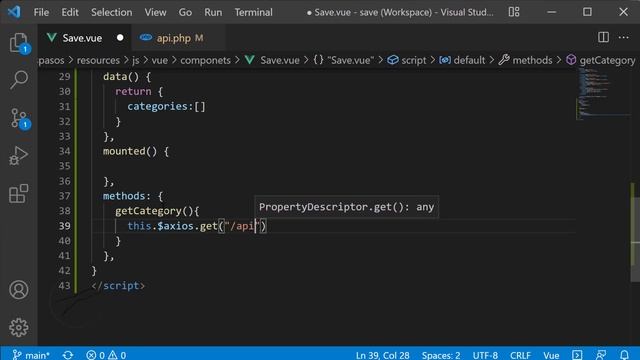The image size is (640, 360).
Task: Change end of line sequence CRLF
Action: pos(520,355)
